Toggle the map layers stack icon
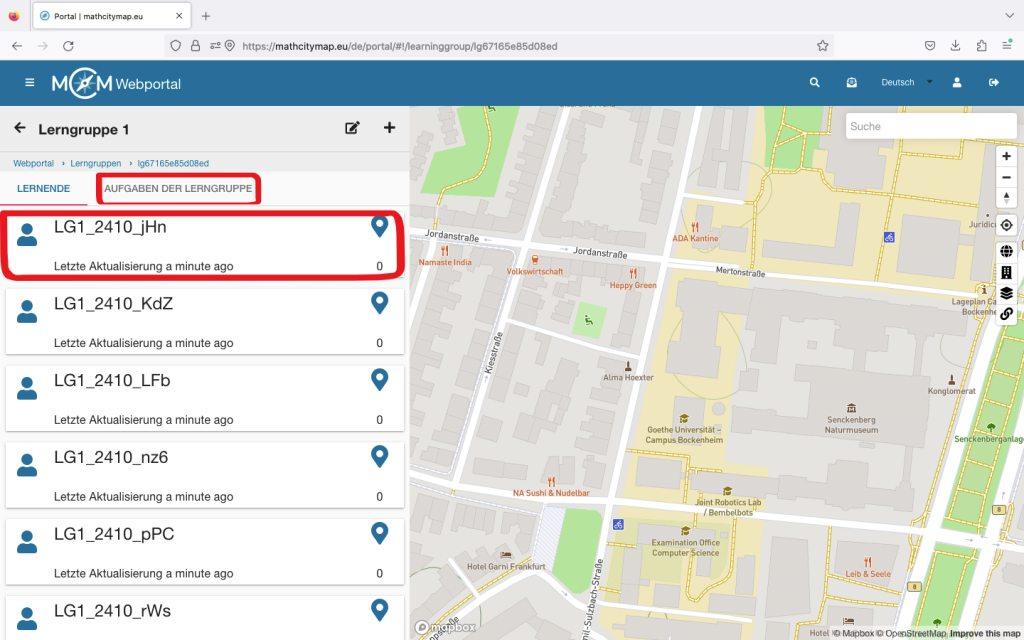1024x640 pixels. (x=1006, y=293)
